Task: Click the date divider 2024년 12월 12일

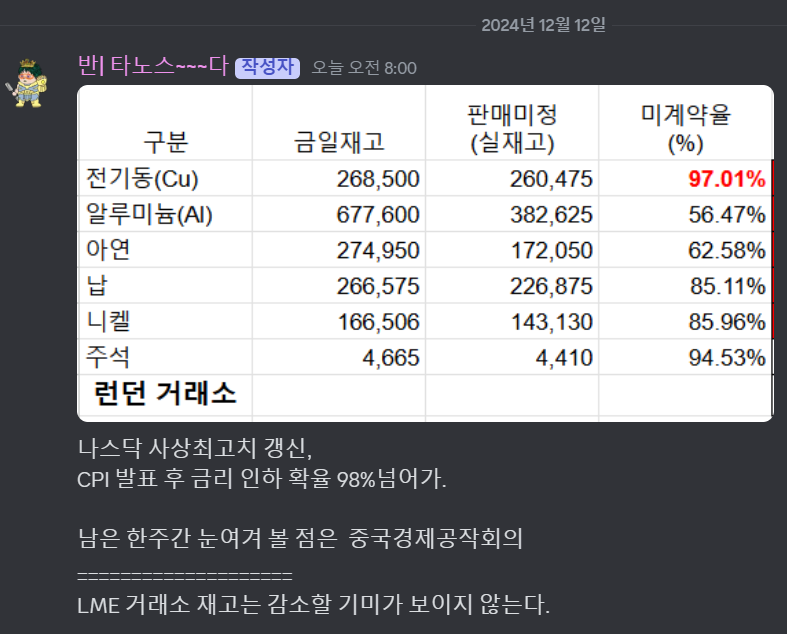Action: coord(544,25)
